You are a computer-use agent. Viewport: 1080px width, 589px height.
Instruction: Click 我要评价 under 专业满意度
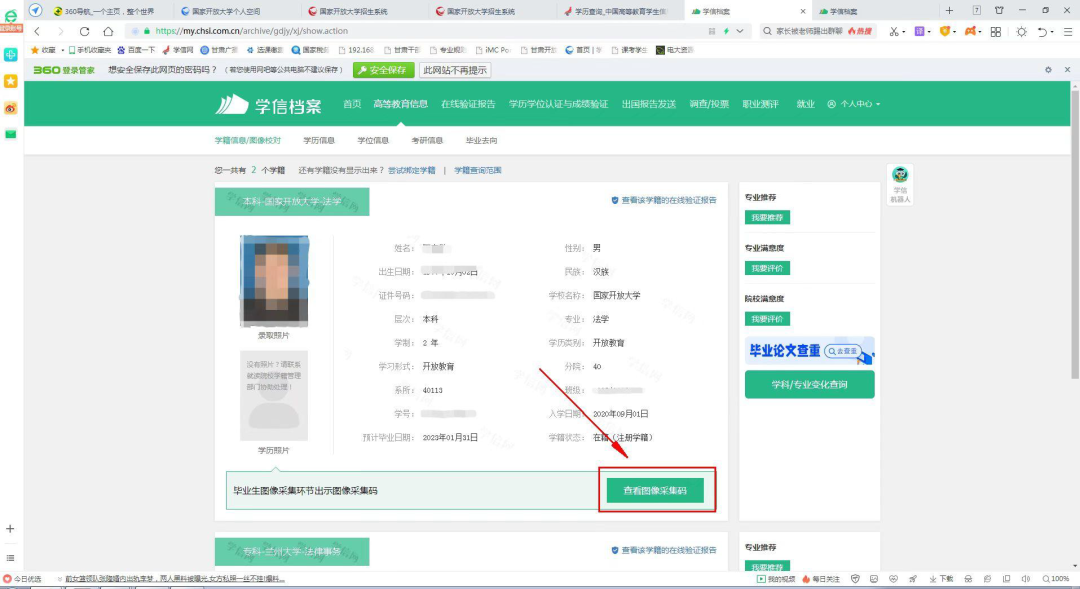coord(767,269)
